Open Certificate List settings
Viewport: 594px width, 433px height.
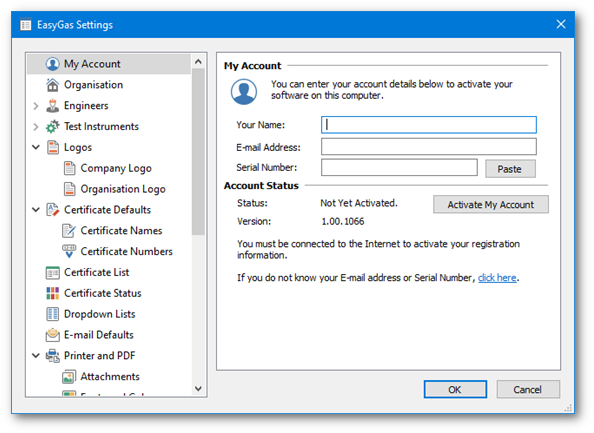[x=97, y=272]
